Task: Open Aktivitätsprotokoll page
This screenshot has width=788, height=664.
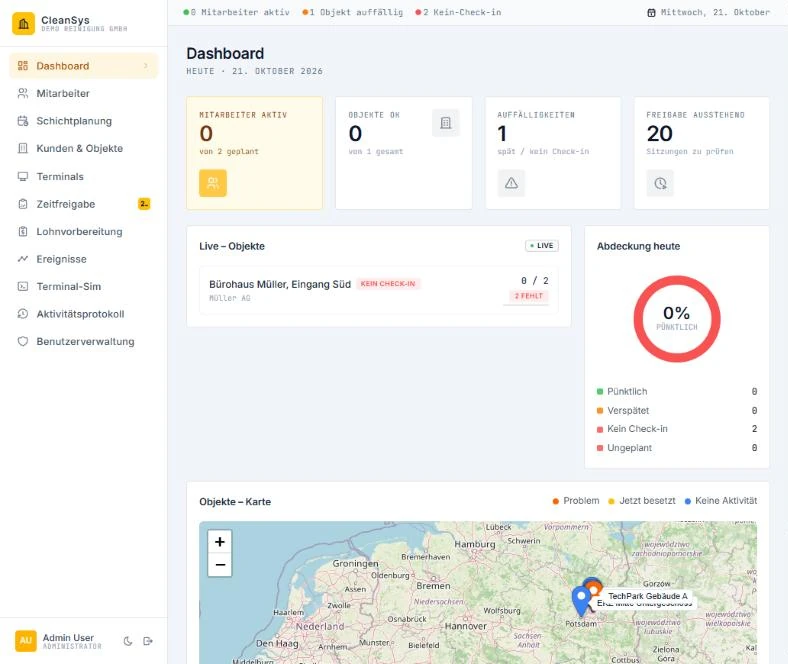Action: pyautogui.click(x=83, y=314)
